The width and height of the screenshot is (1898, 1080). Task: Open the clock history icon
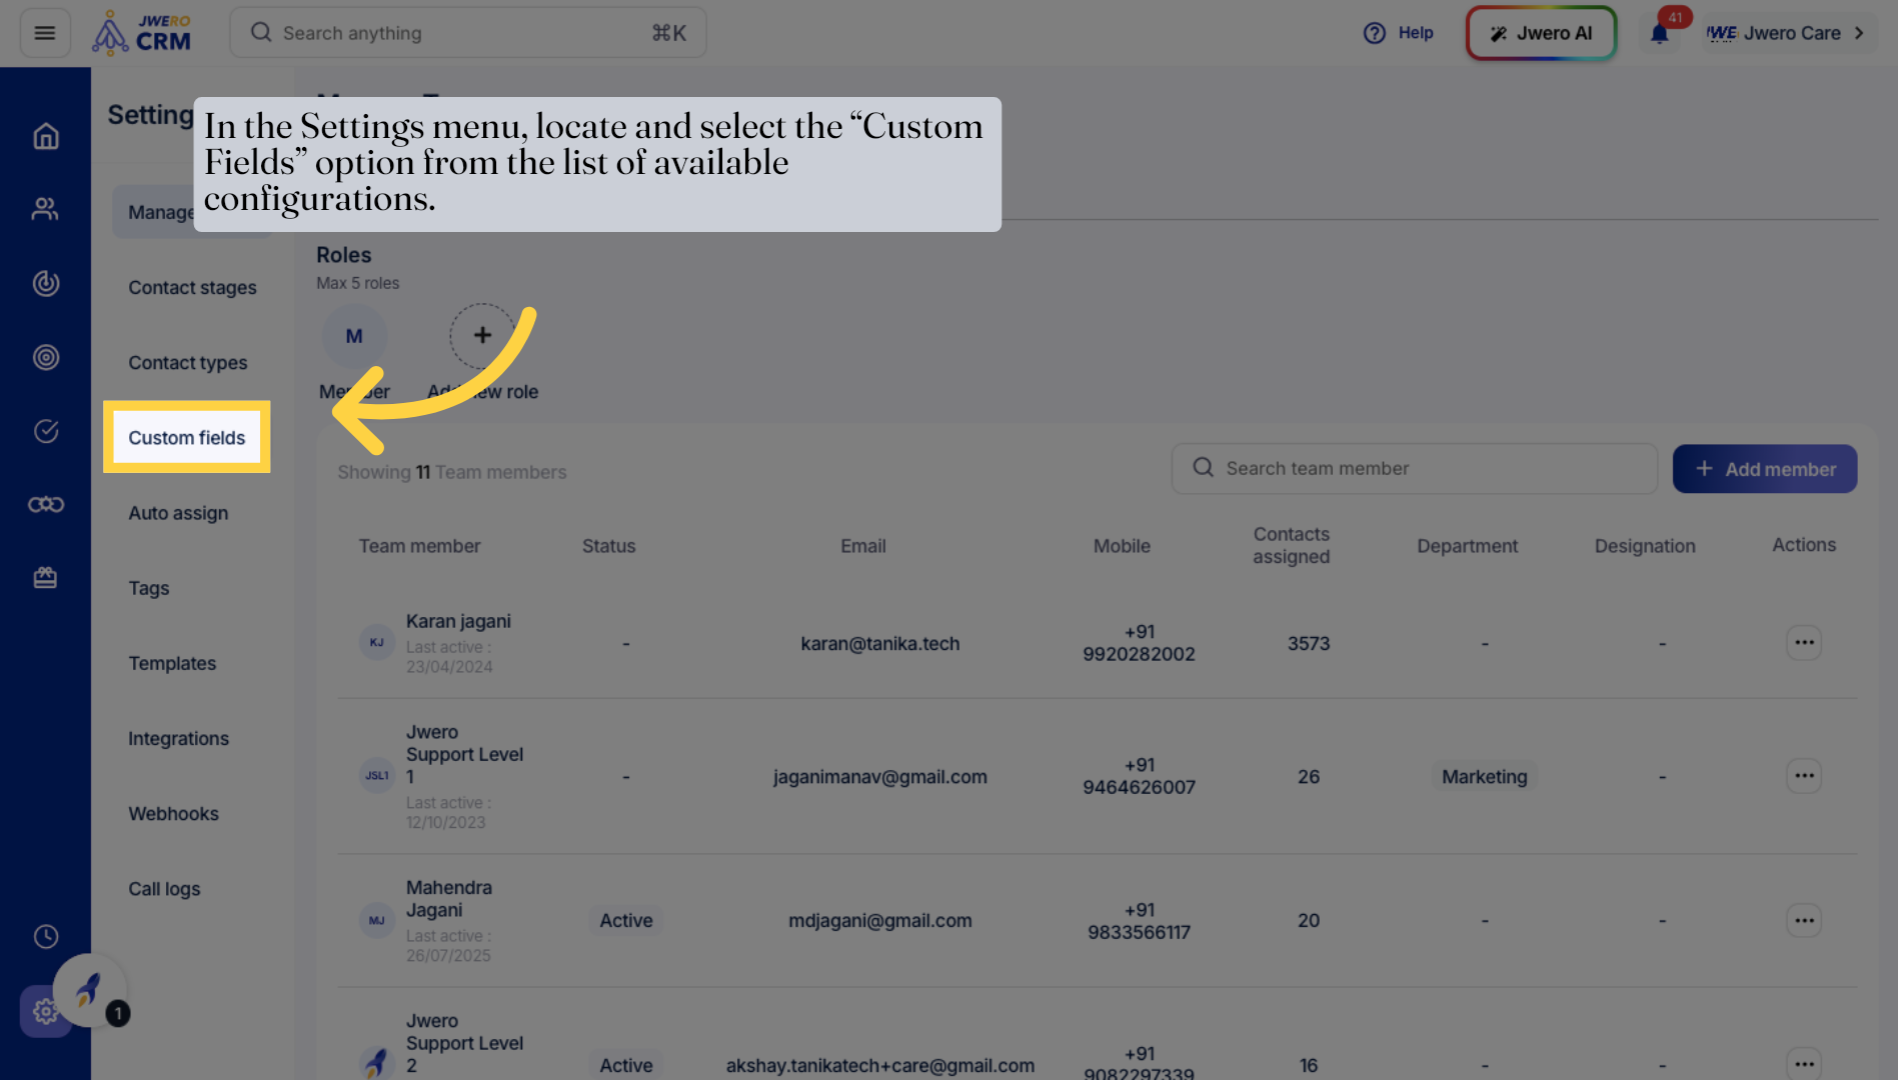tap(46, 936)
